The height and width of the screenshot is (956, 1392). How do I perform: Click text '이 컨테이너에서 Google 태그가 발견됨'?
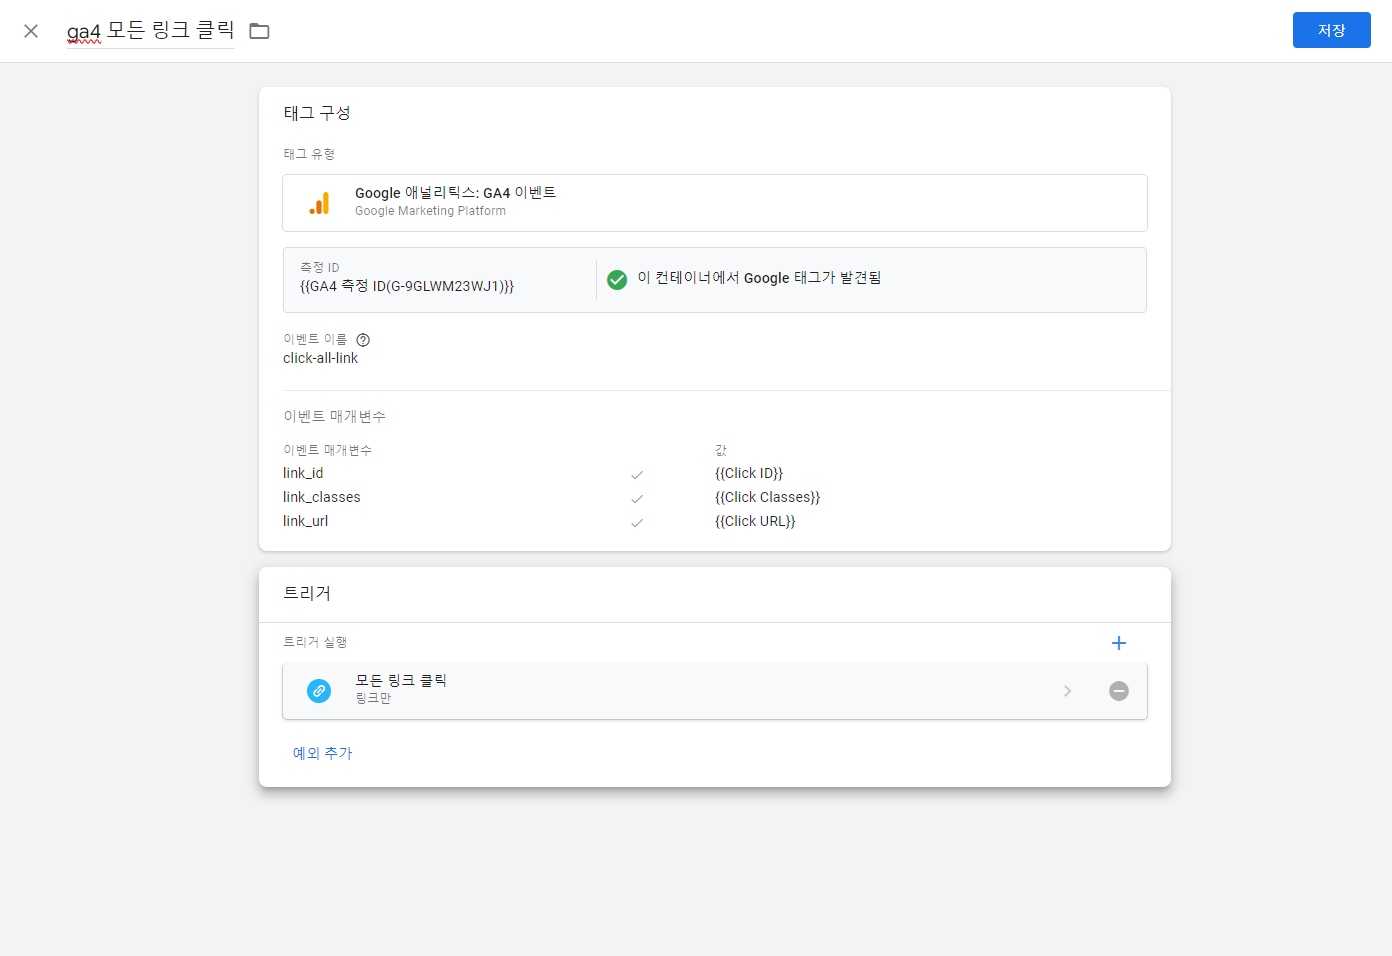(x=759, y=278)
